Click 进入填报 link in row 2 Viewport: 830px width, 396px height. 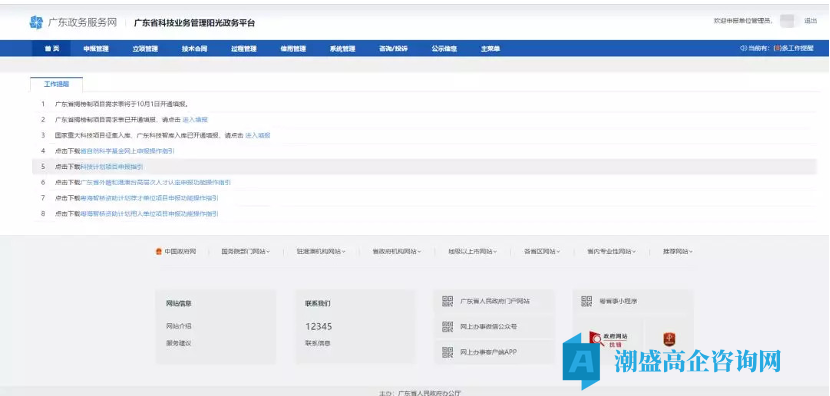[195, 120]
